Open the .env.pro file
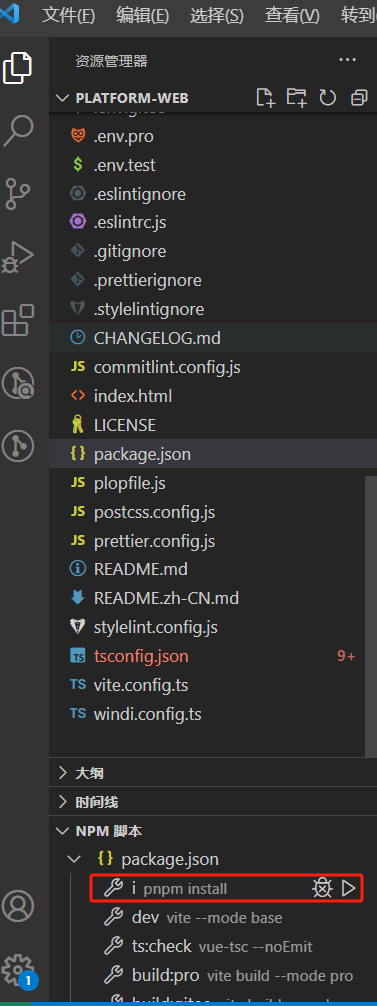 pyautogui.click(x=213, y=136)
